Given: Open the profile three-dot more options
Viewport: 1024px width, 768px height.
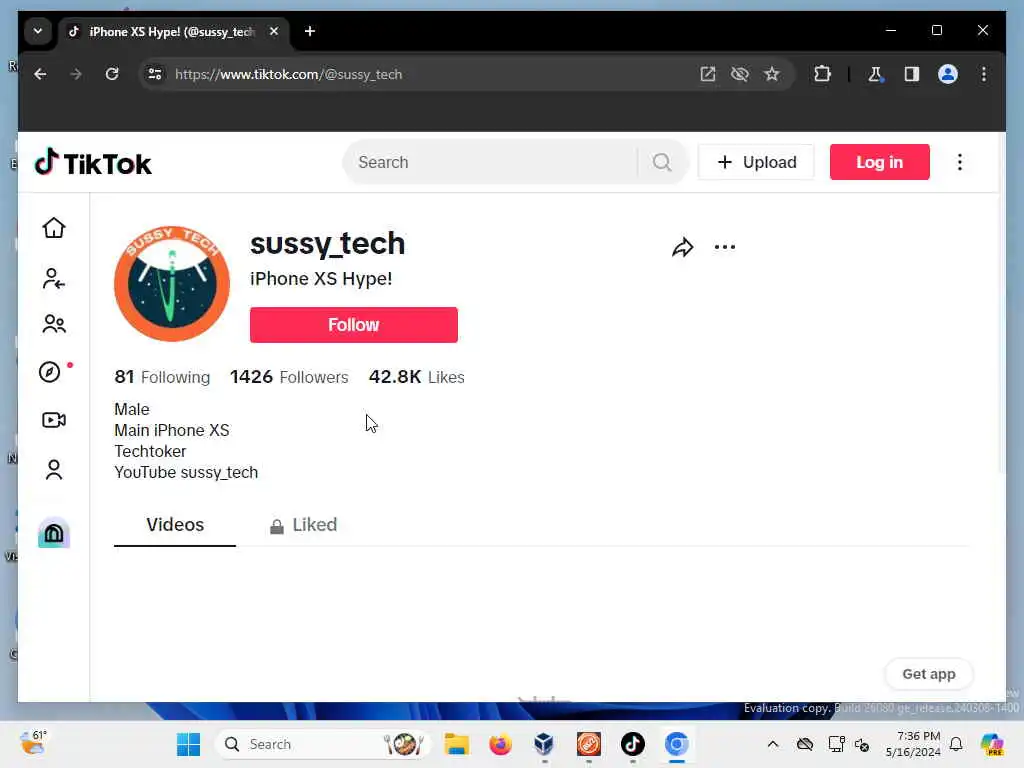Looking at the screenshot, I should click(x=725, y=247).
